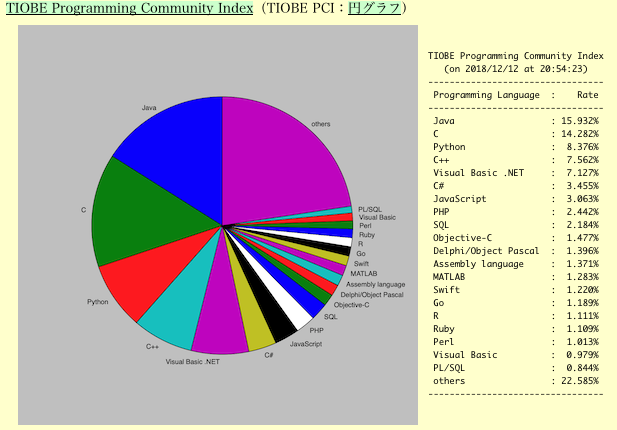This screenshot has width=617, height=430.
Task: Select the 'Perl' pie chart label
Action: click(x=365, y=226)
